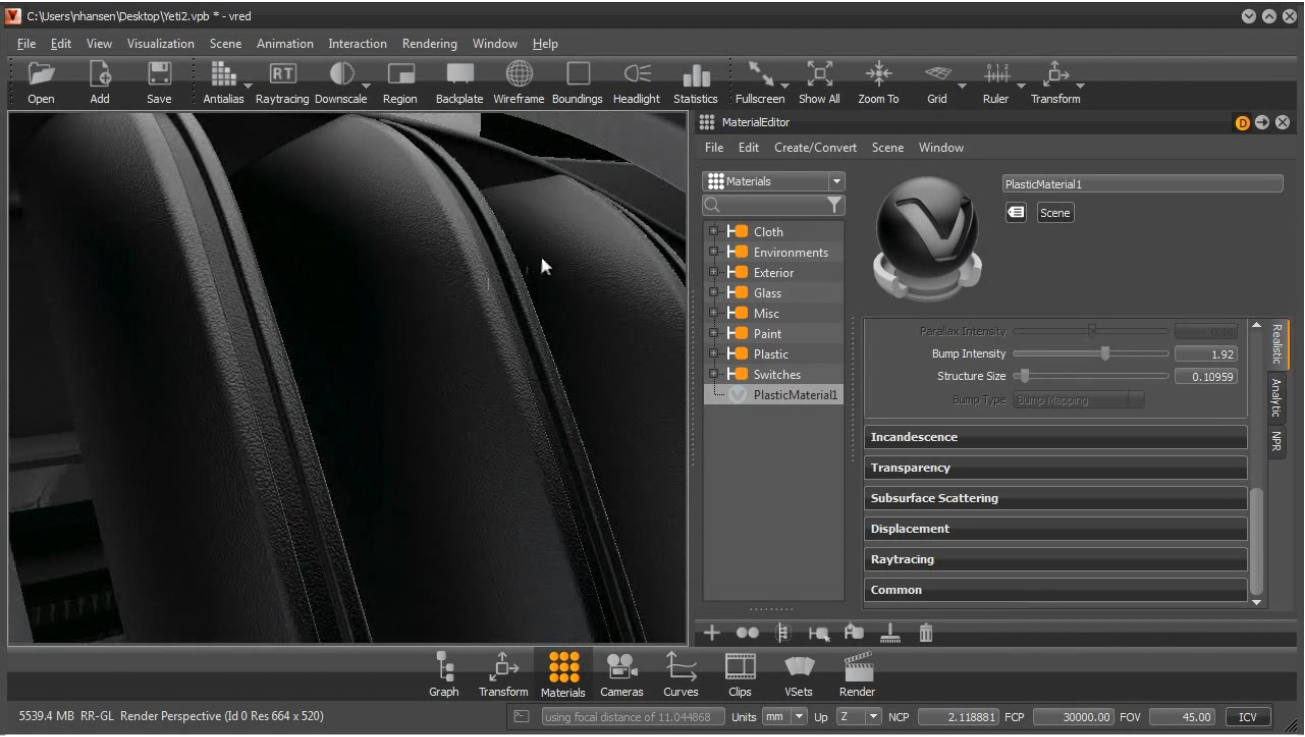Expand the Environments material group
The height and width of the screenshot is (737, 1305).
(714, 252)
